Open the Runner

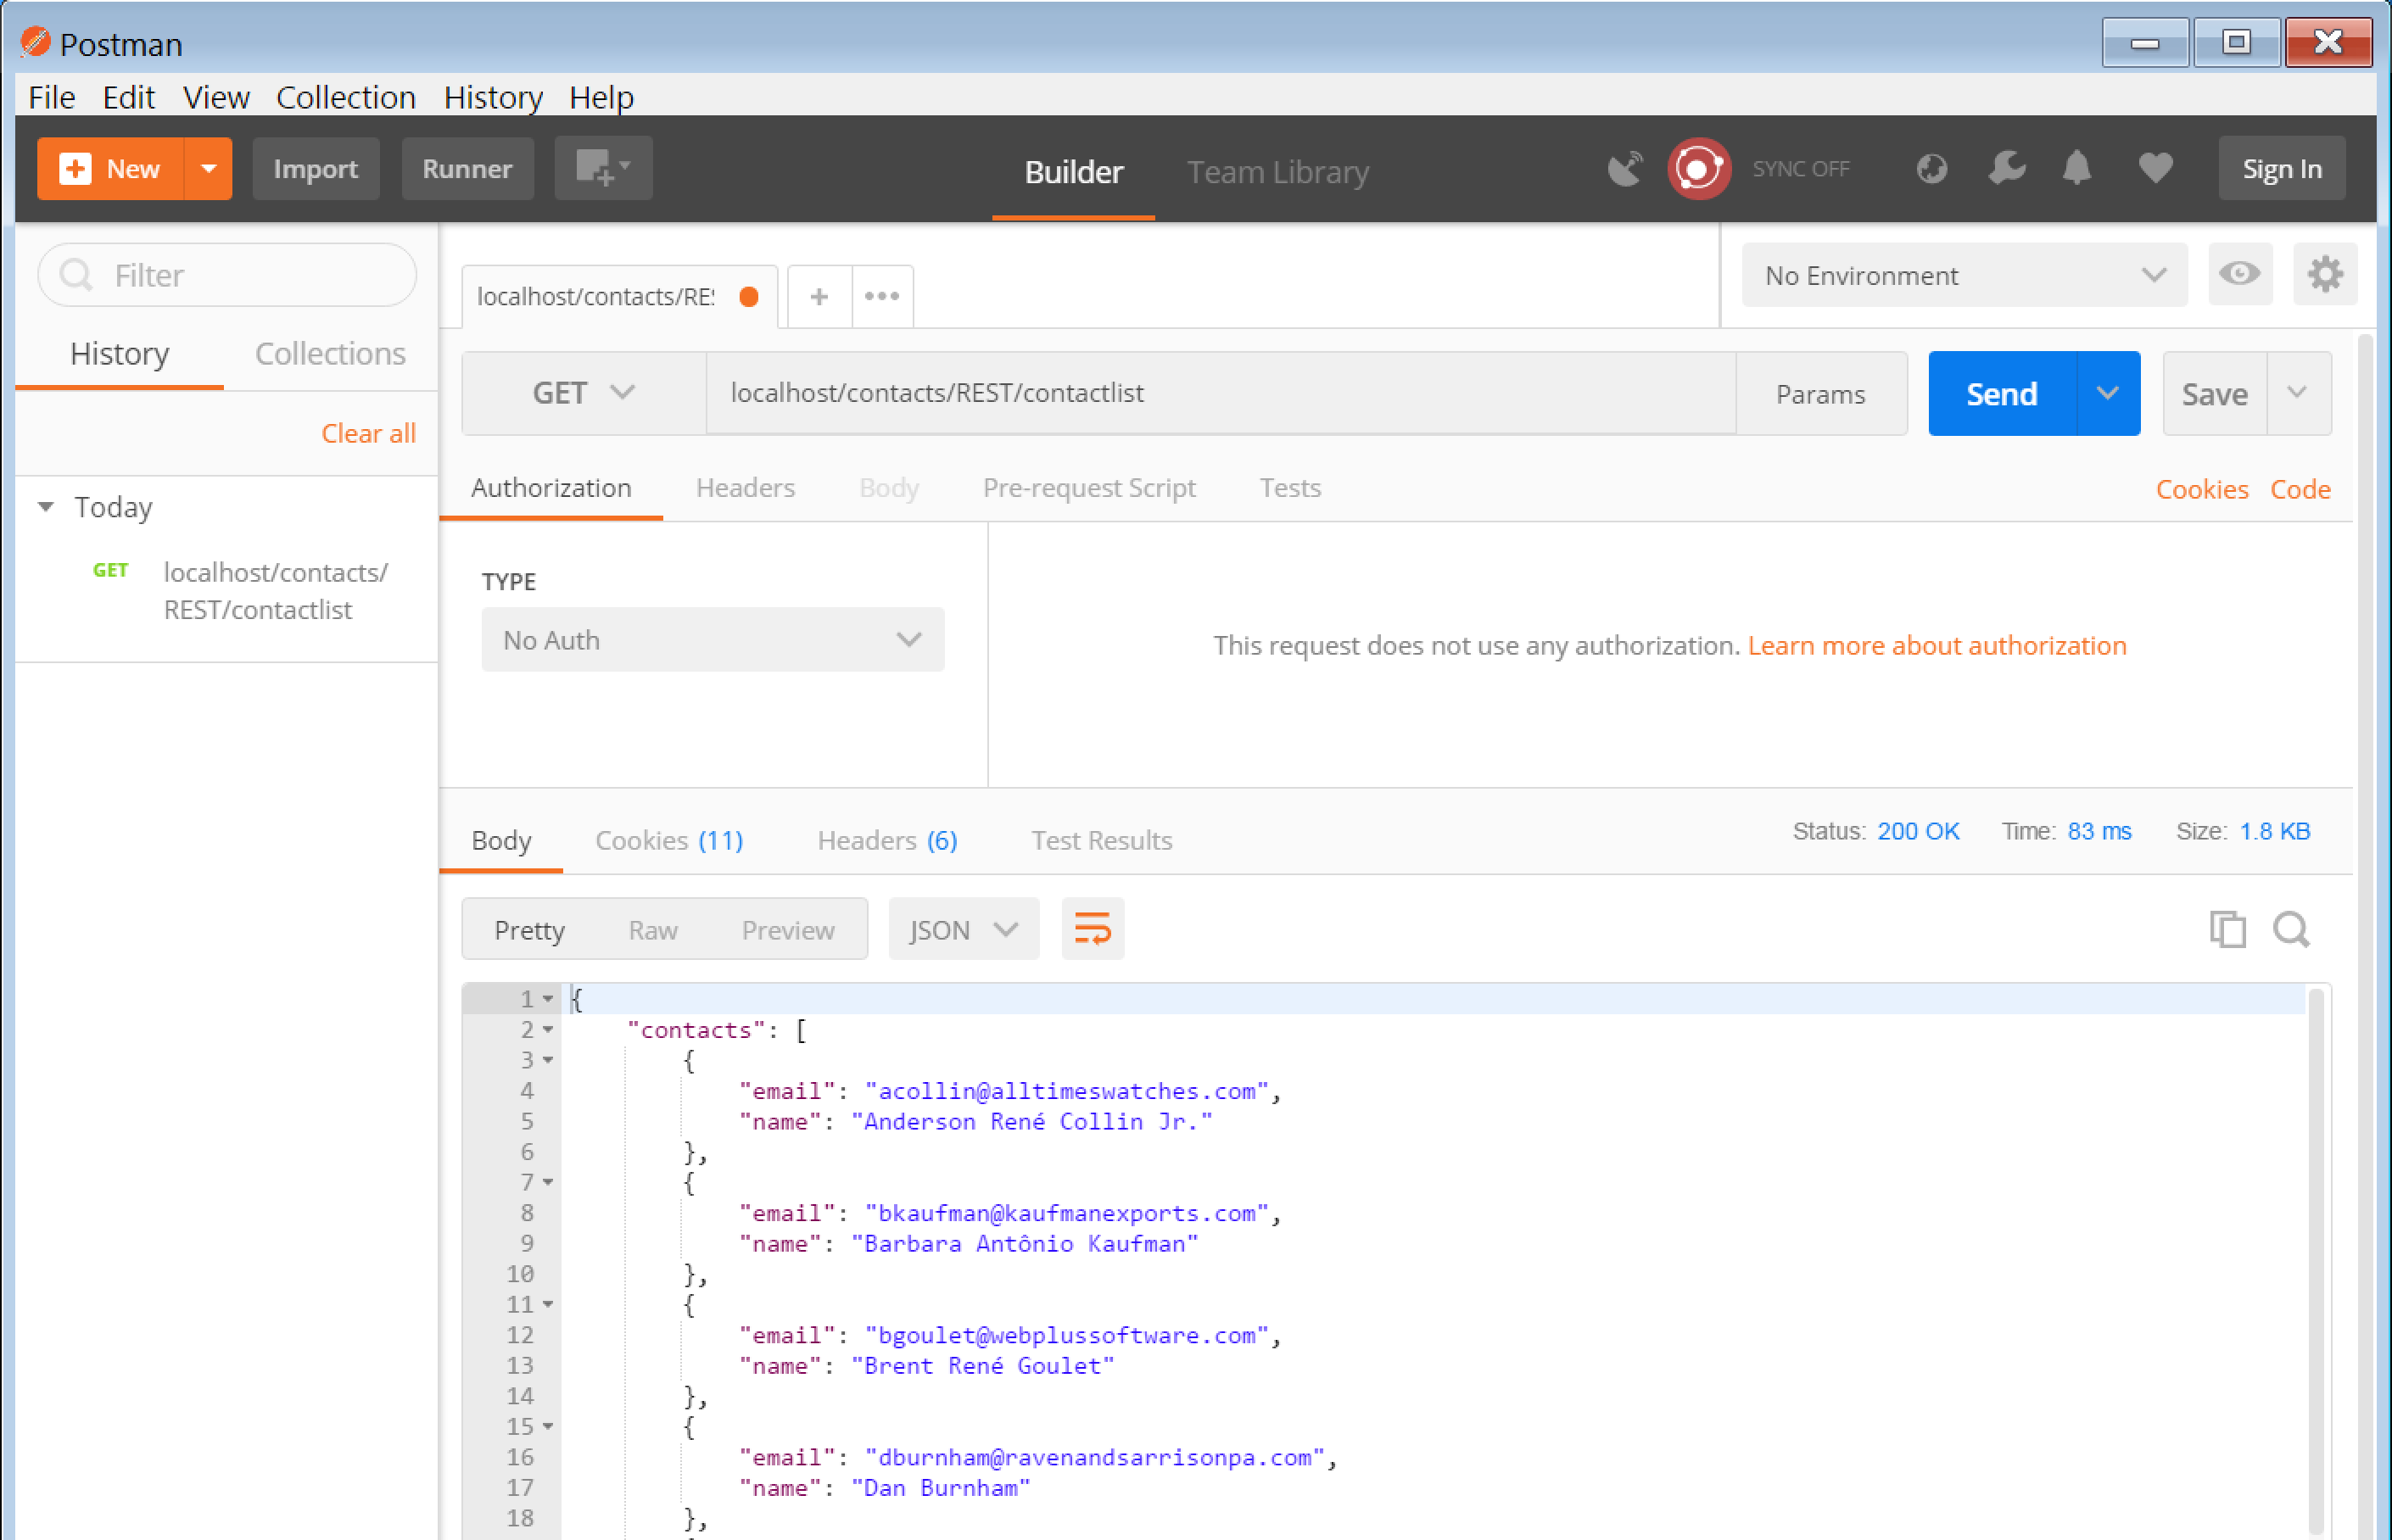467,168
